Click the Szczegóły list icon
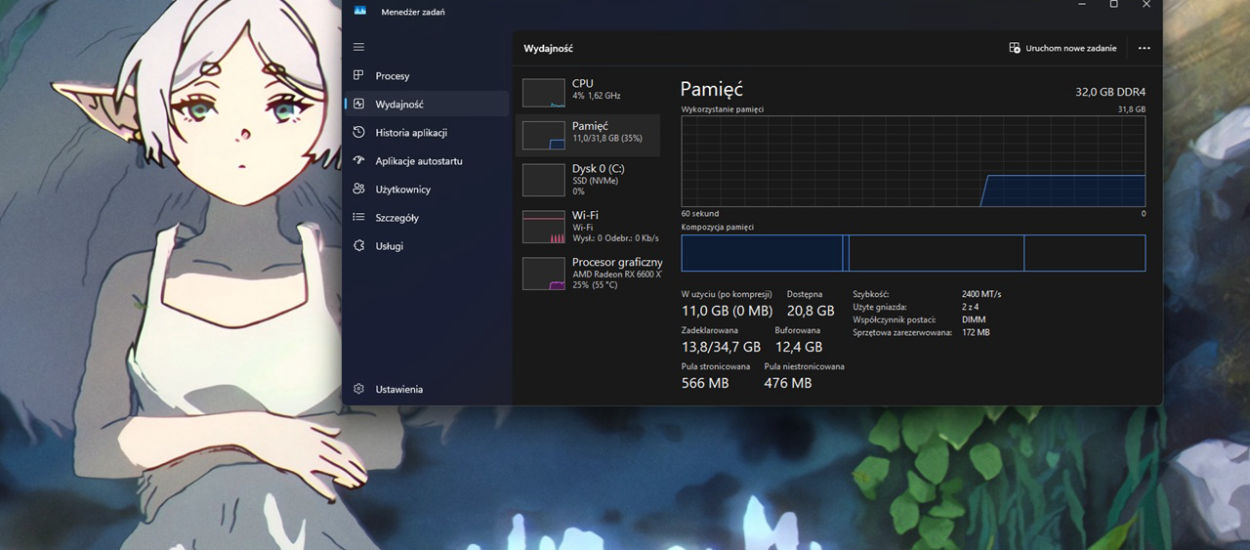The width and height of the screenshot is (1250, 550). 359,217
